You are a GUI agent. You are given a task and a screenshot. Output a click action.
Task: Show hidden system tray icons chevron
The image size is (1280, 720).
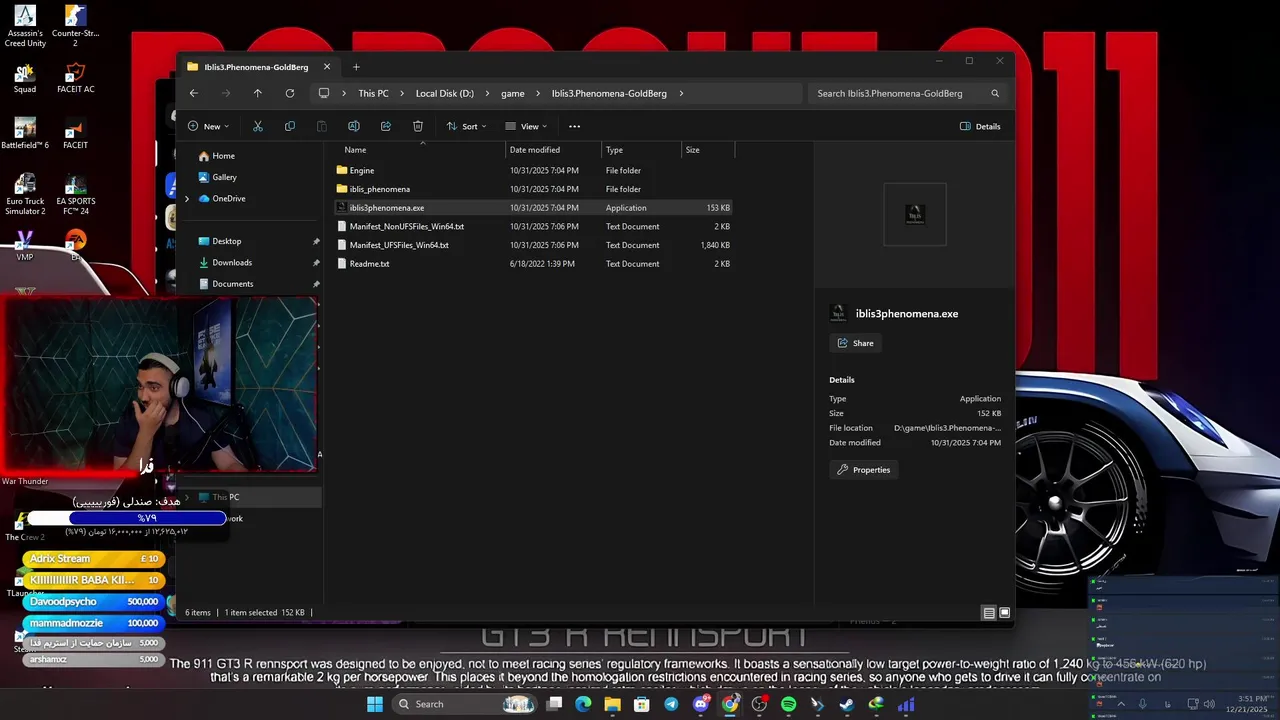[x=1121, y=704]
